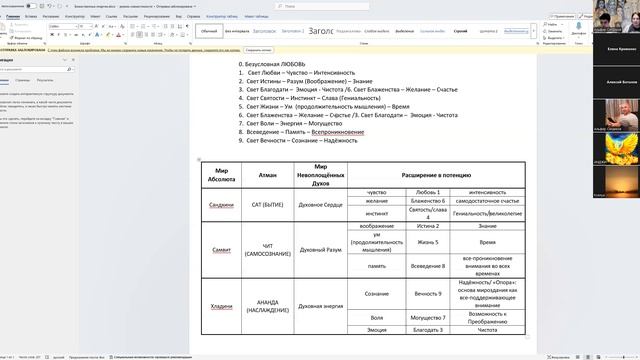Open the Find (Найти) dropdown arrow
The width and height of the screenshot is (640, 360).
click(562, 24)
